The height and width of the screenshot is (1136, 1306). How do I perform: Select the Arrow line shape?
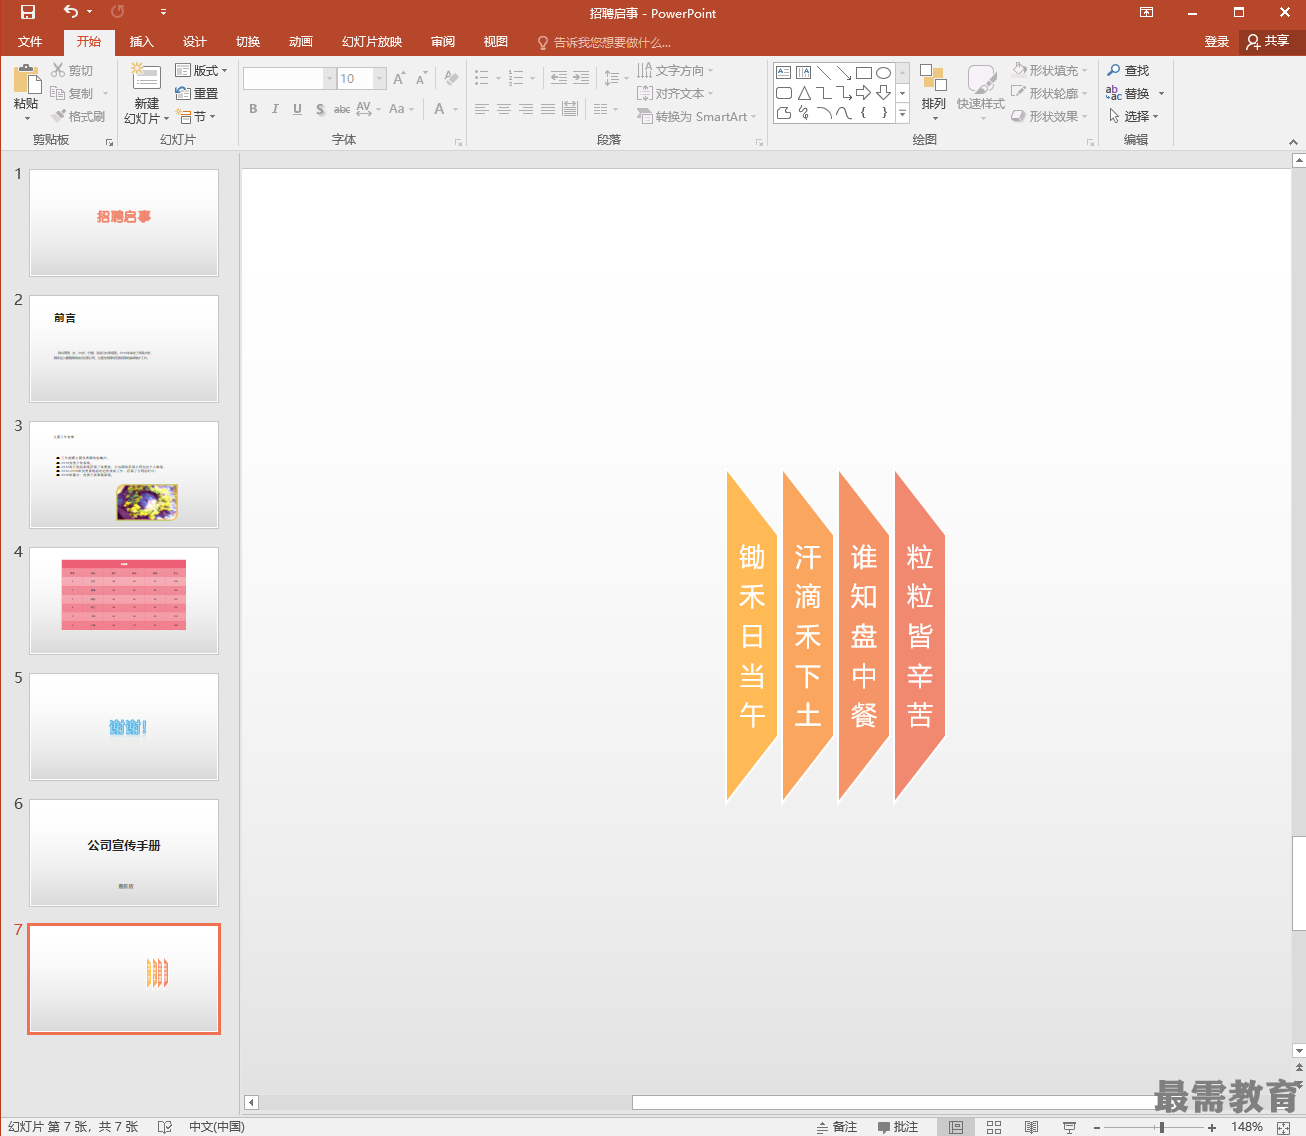[843, 73]
